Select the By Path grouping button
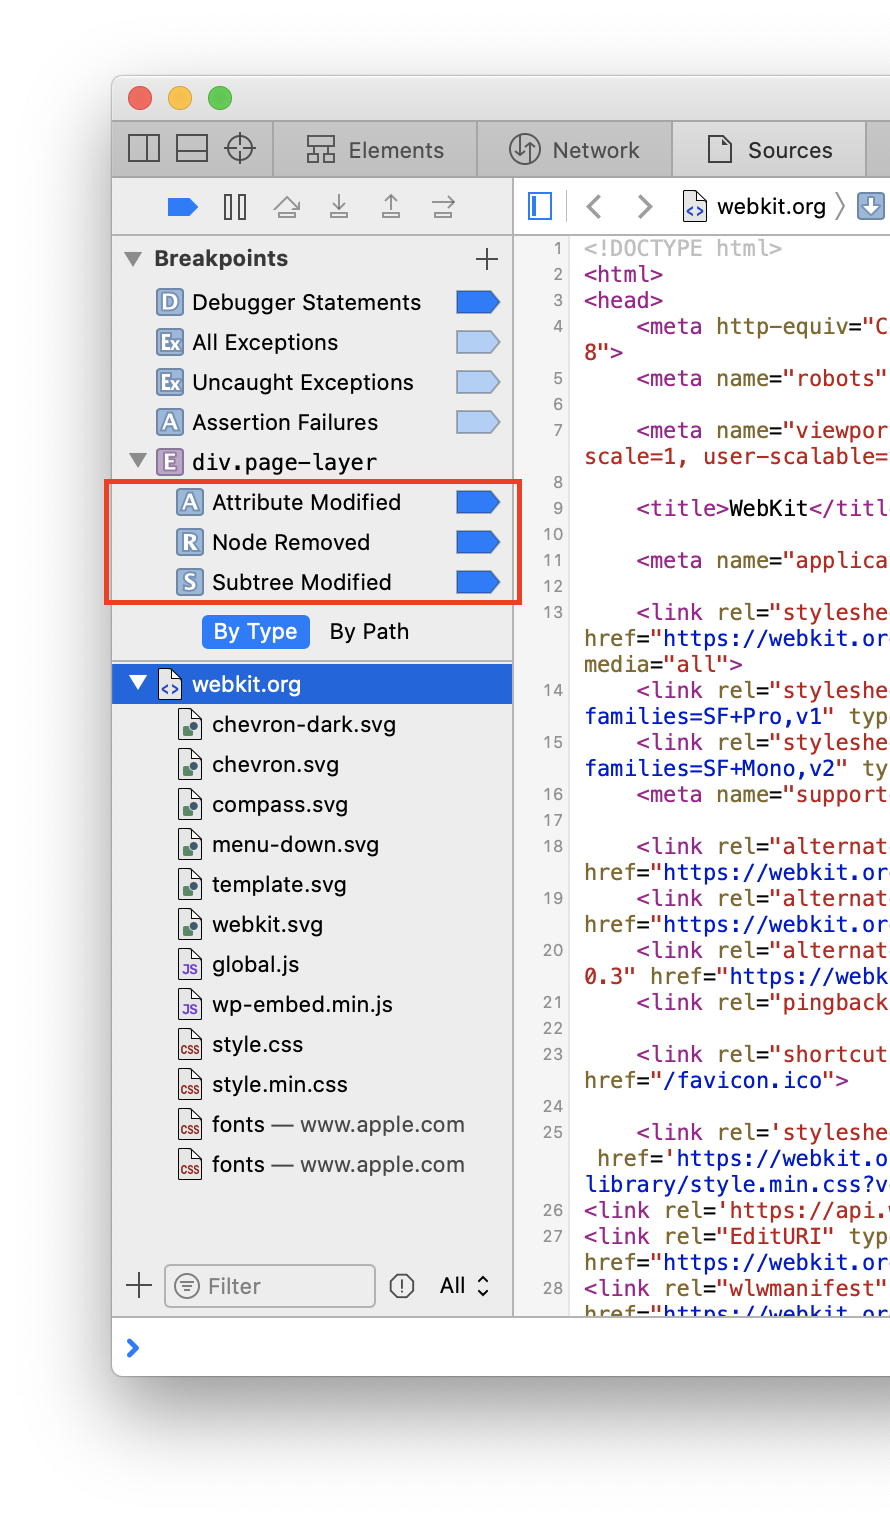Screen dimensions: 890x1524 coord(369,632)
